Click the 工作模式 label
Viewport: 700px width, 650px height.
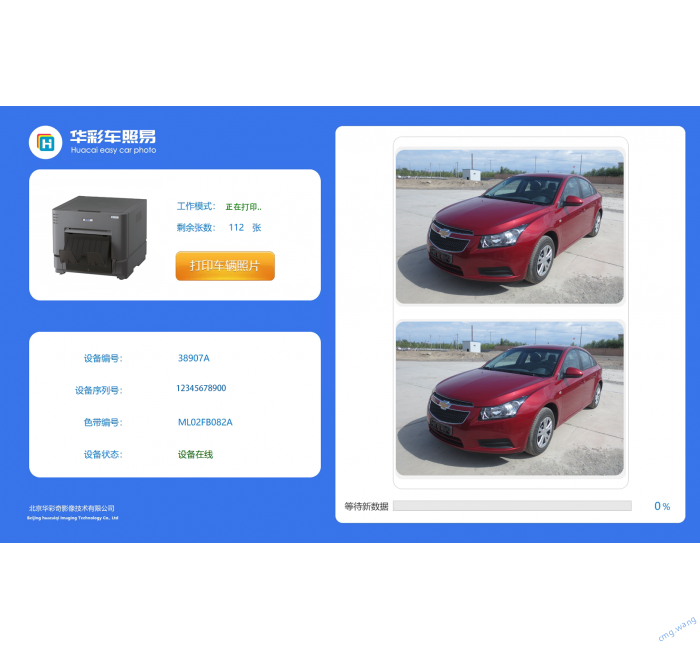[x=196, y=206]
